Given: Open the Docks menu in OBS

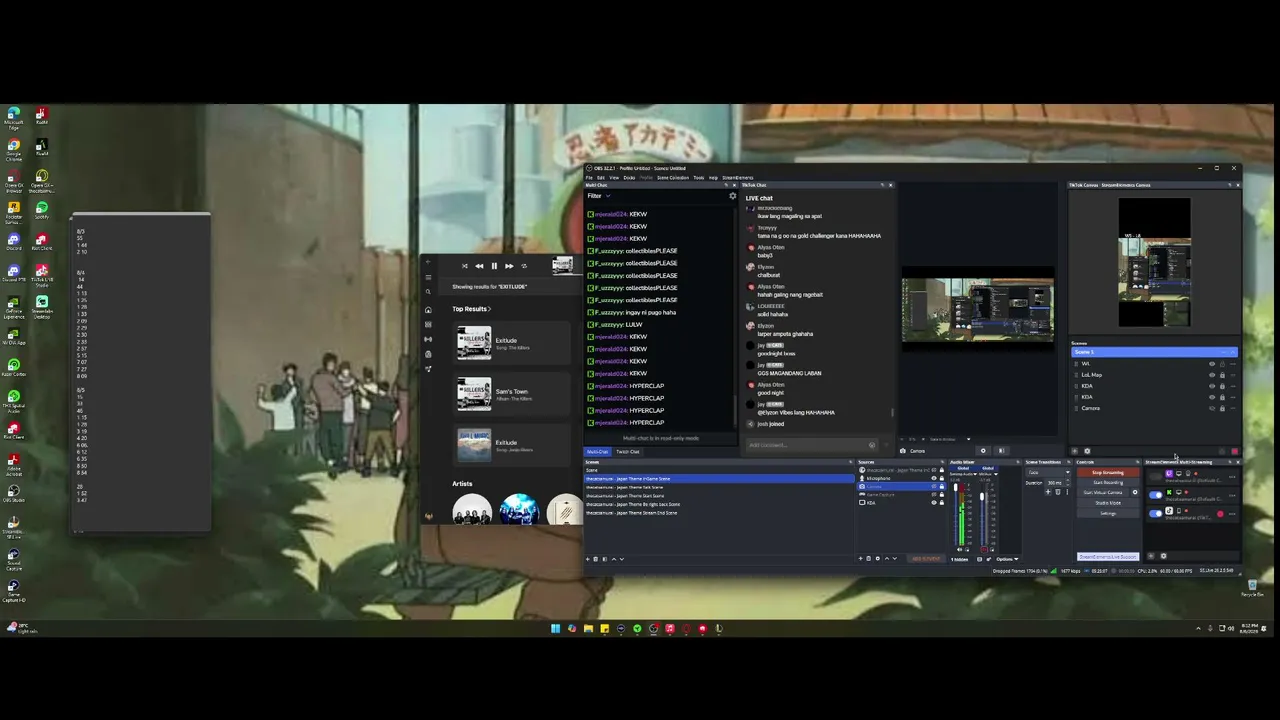Looking at the screenshot, I should coord(630,178).
